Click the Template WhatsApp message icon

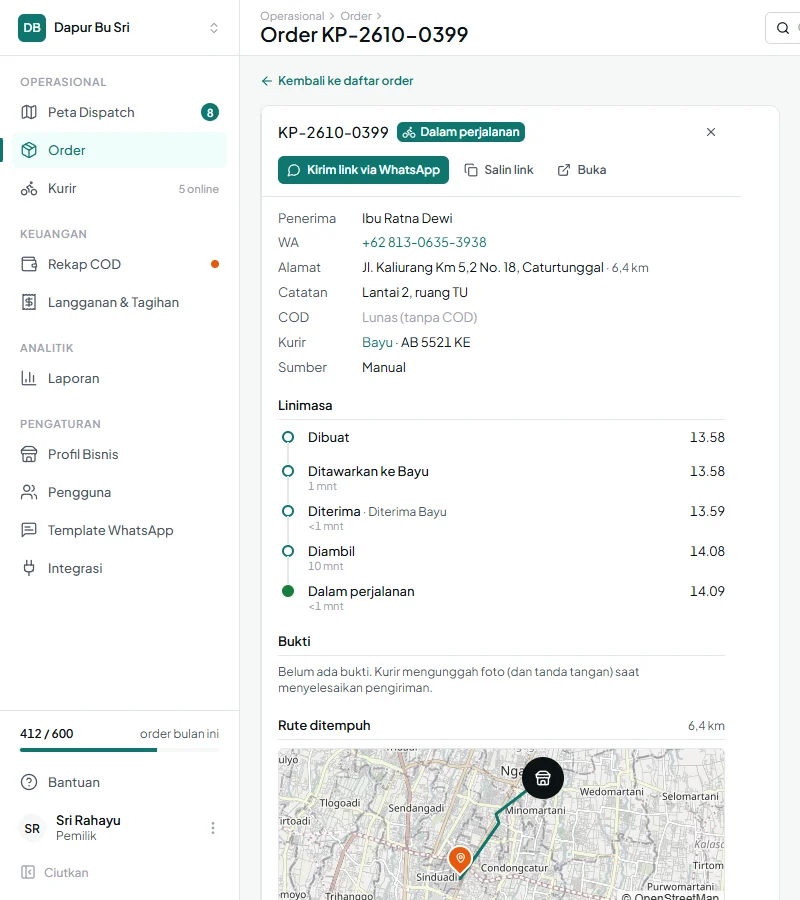[x=29, y=530]
